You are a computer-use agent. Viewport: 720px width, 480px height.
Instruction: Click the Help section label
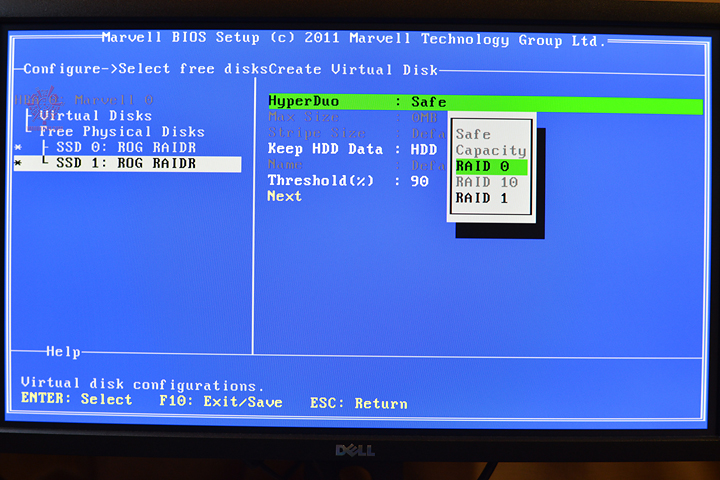pos(63,352)
